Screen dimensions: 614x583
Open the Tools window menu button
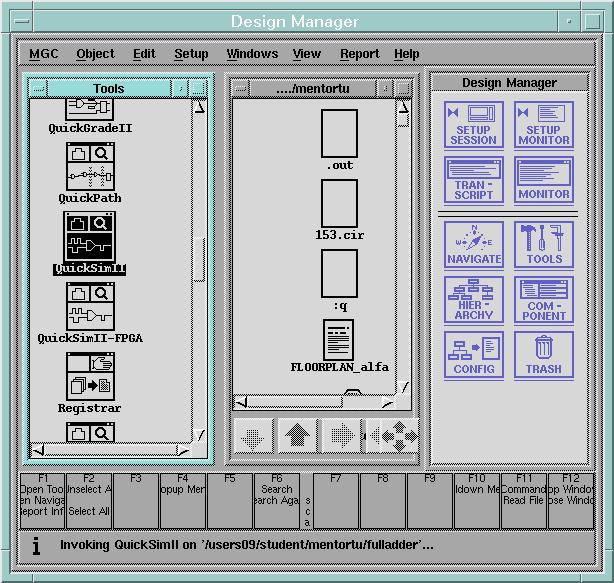tap(38, 88)
